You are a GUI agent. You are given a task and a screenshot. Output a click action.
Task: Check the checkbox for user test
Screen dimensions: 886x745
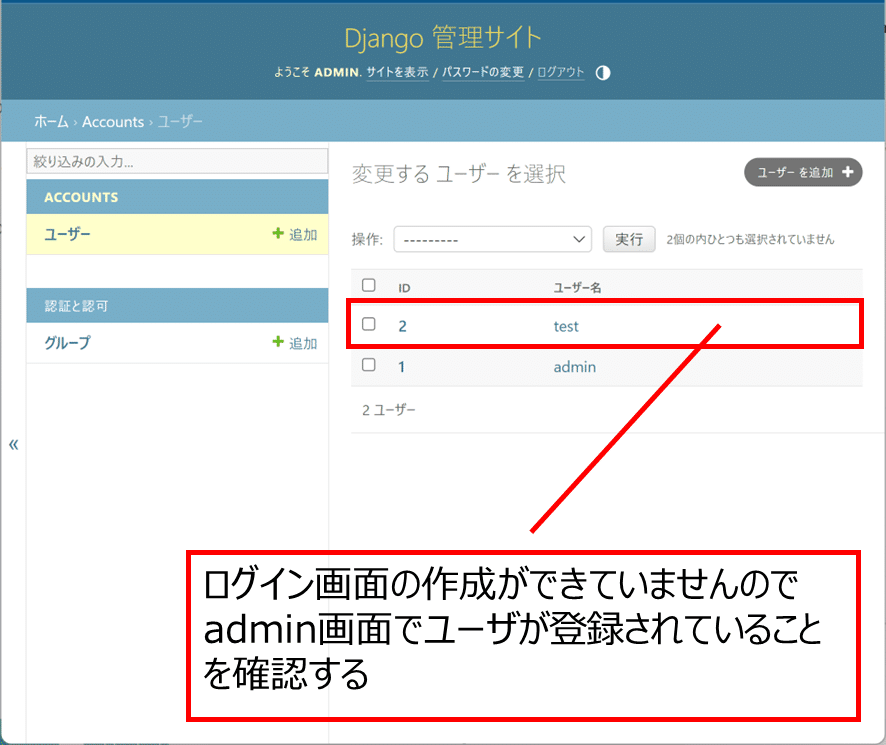368,324
